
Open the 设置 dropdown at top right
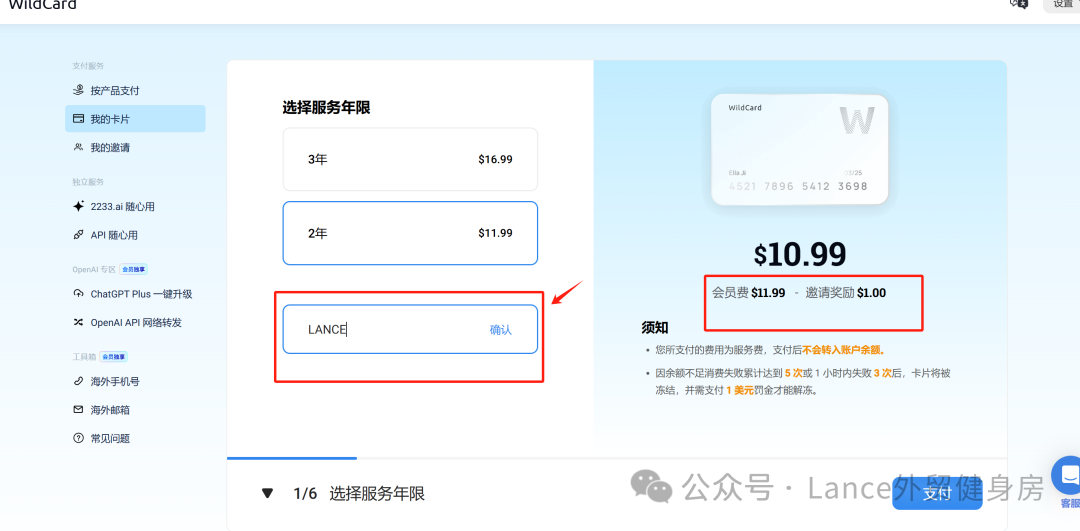(1062, 4)
